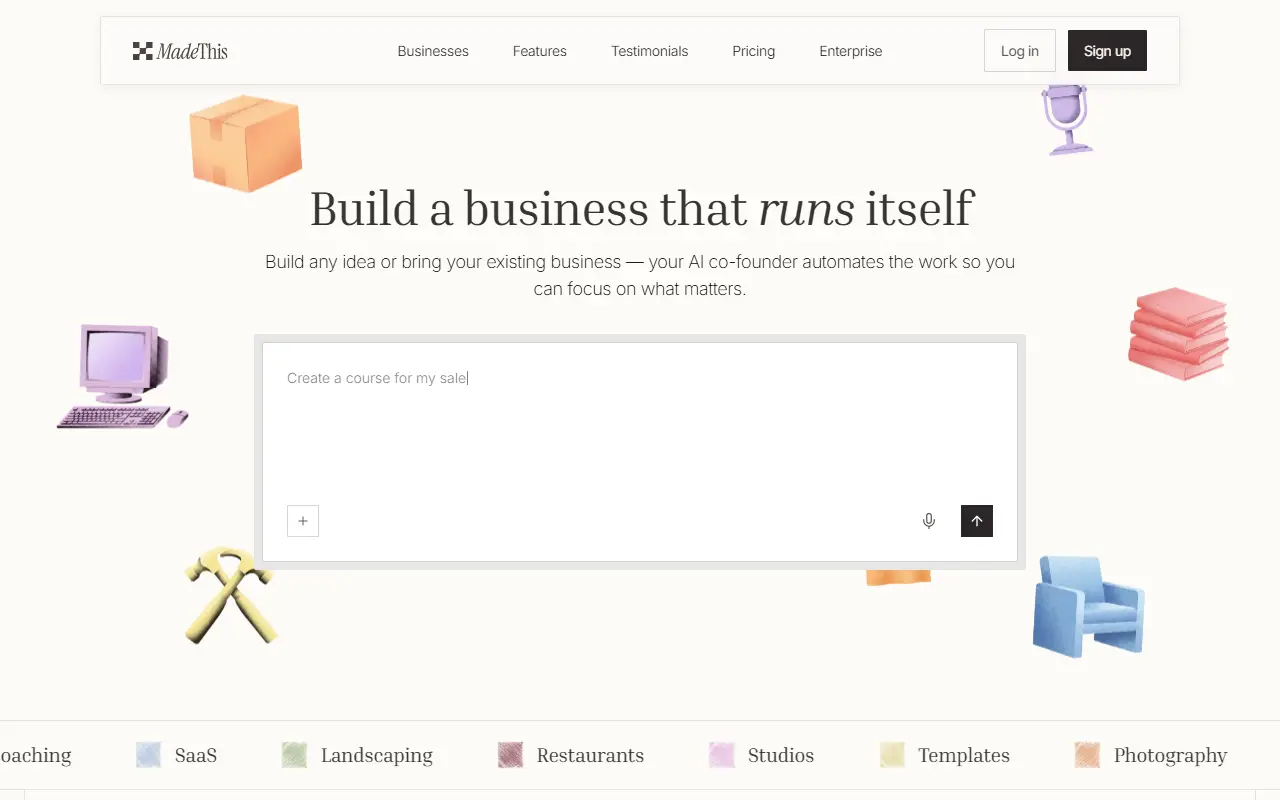Click the purple microphone illustration
Screen dimensions: 1280x800
[1066, 119]
